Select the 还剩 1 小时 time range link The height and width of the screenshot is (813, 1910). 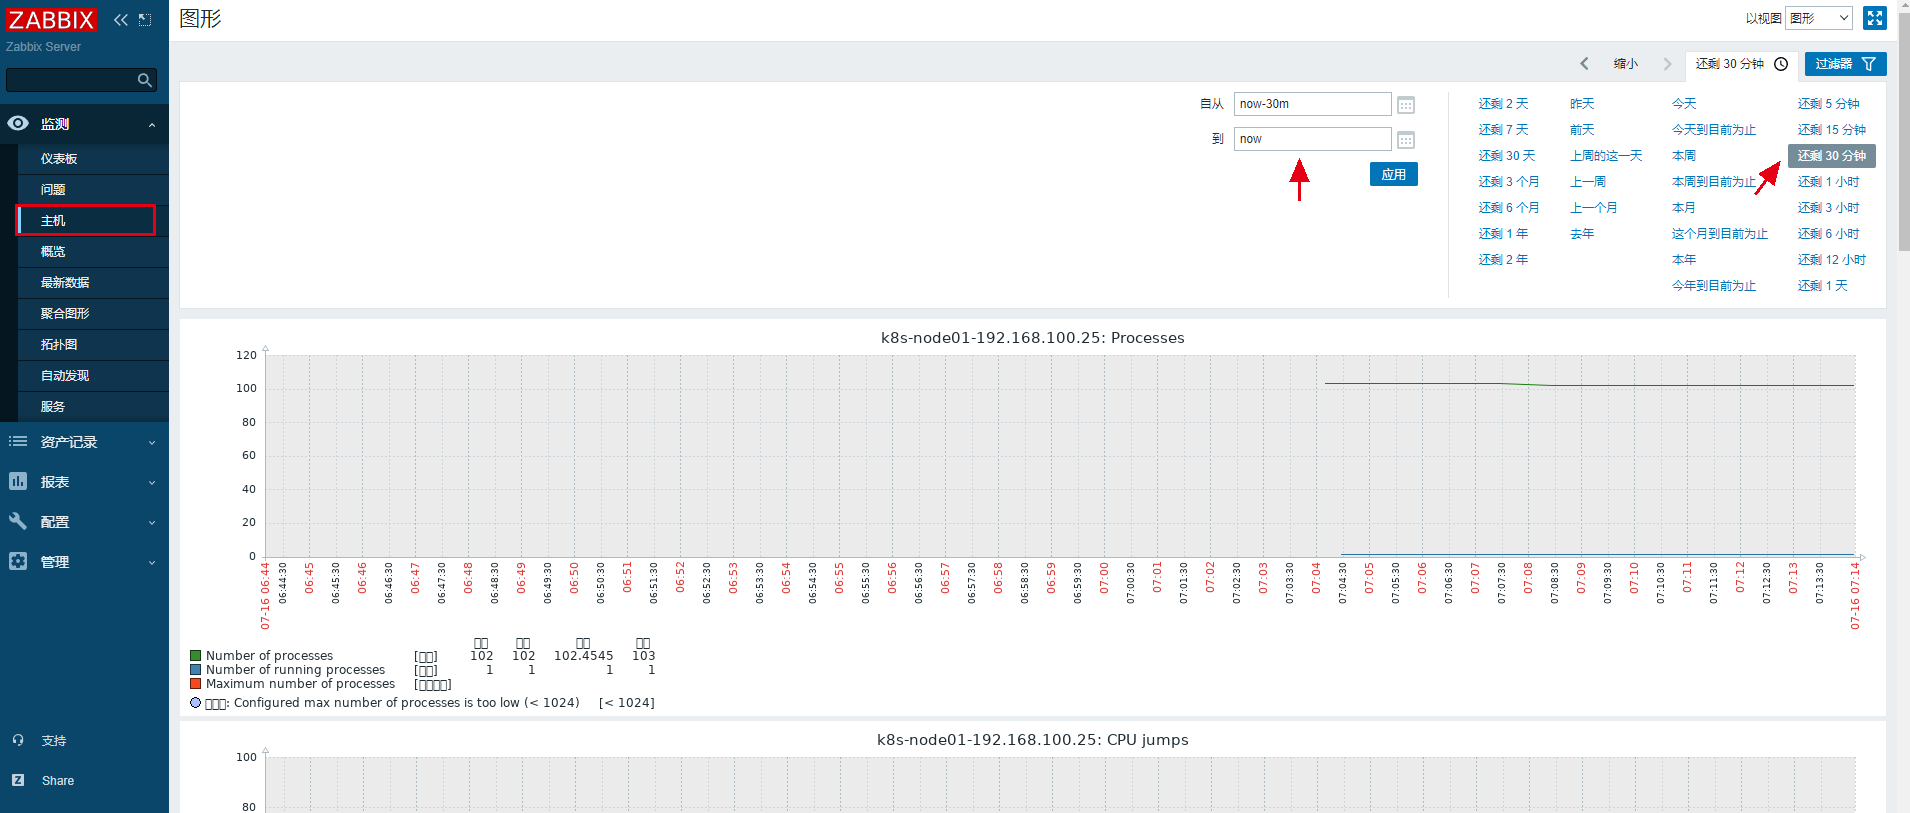click(x=1828, y=182)
